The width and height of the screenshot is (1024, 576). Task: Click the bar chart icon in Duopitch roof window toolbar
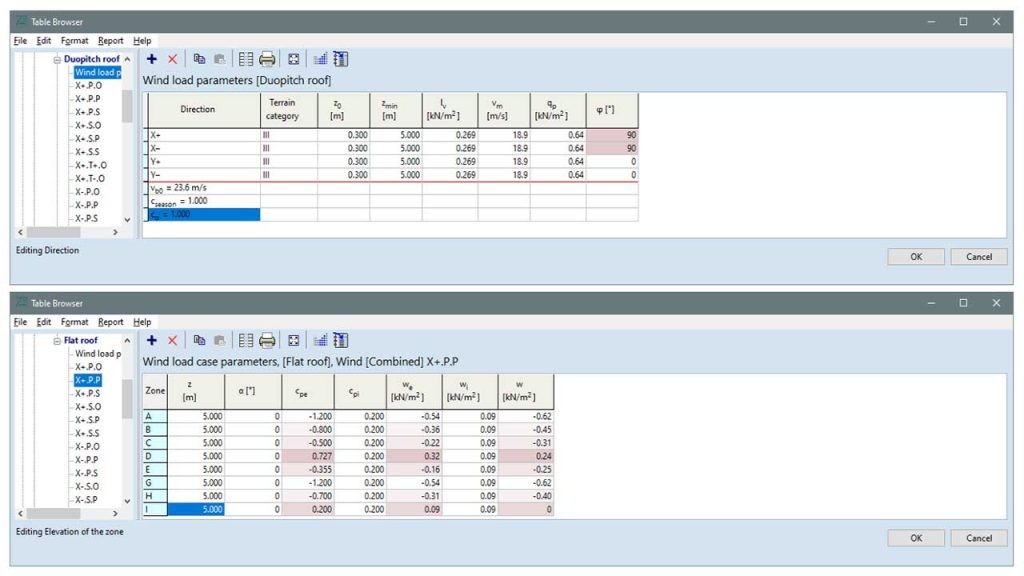[321, 60]
